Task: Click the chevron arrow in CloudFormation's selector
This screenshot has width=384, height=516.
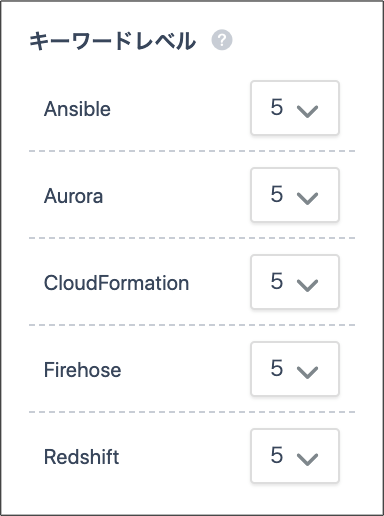Action: (307, 285)
